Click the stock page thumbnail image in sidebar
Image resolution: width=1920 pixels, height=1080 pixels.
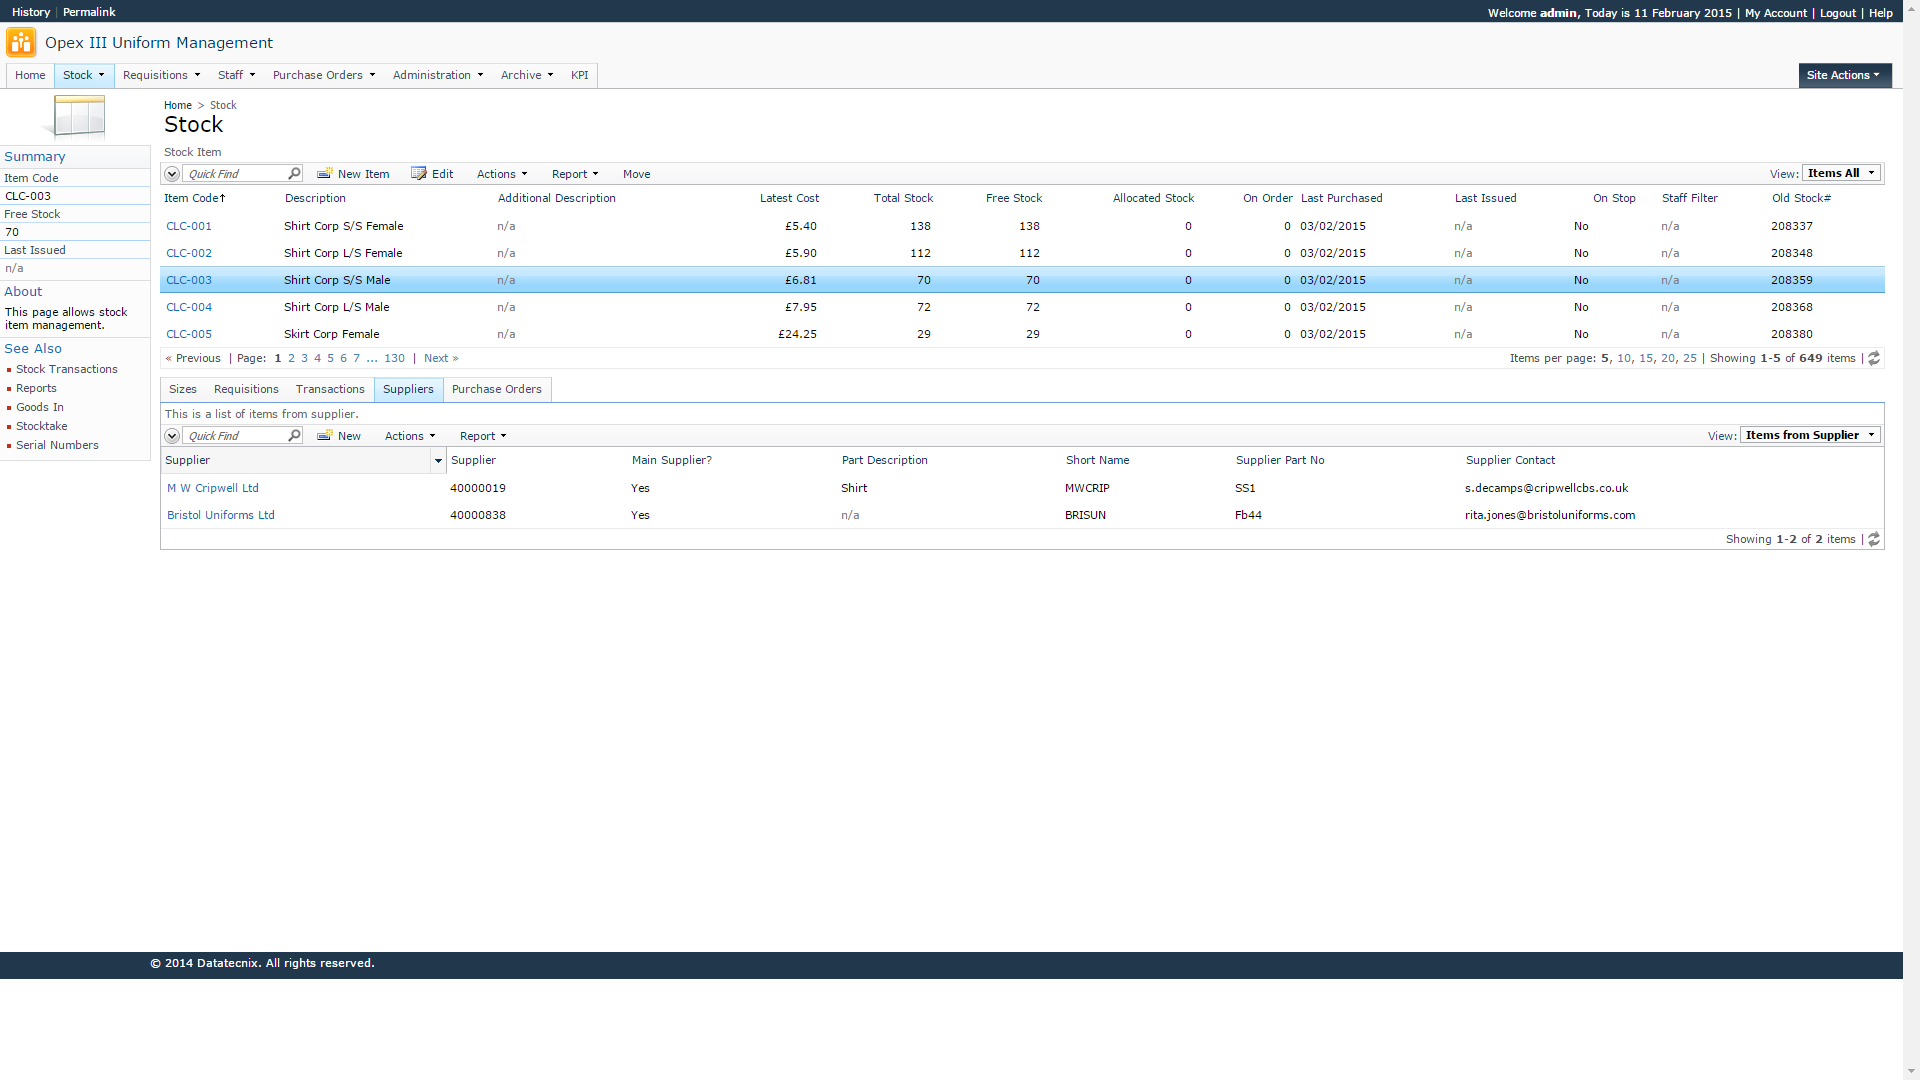tap(77, 117)
